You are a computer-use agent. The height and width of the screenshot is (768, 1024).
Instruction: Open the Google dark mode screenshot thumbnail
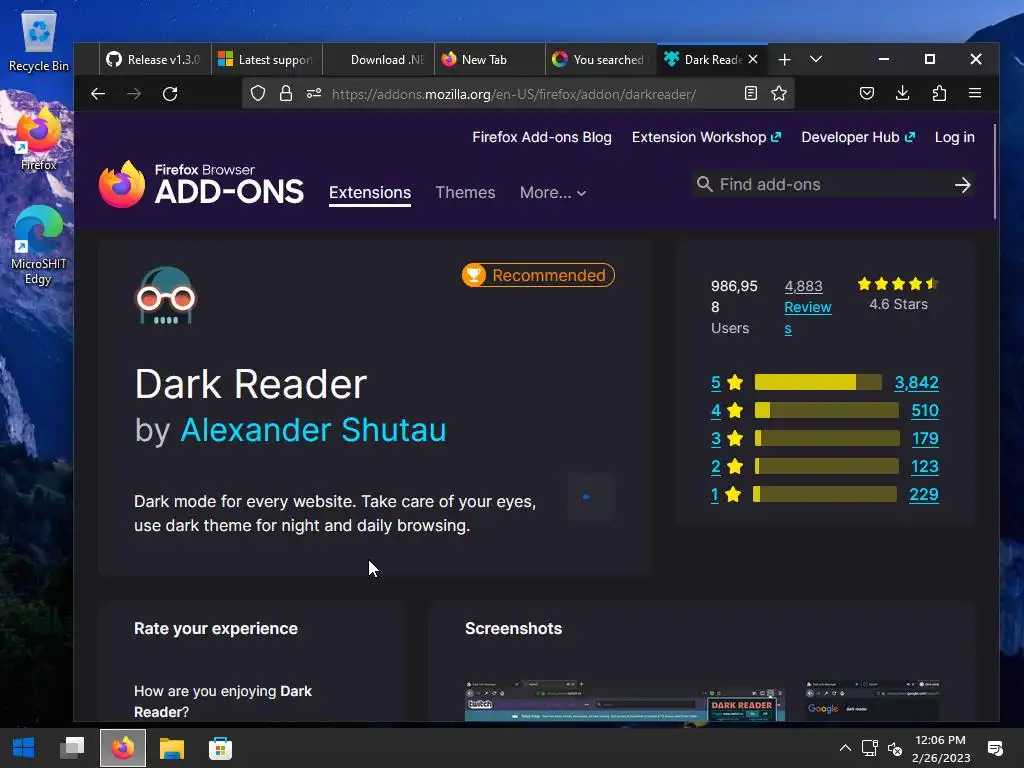point(872,701)
